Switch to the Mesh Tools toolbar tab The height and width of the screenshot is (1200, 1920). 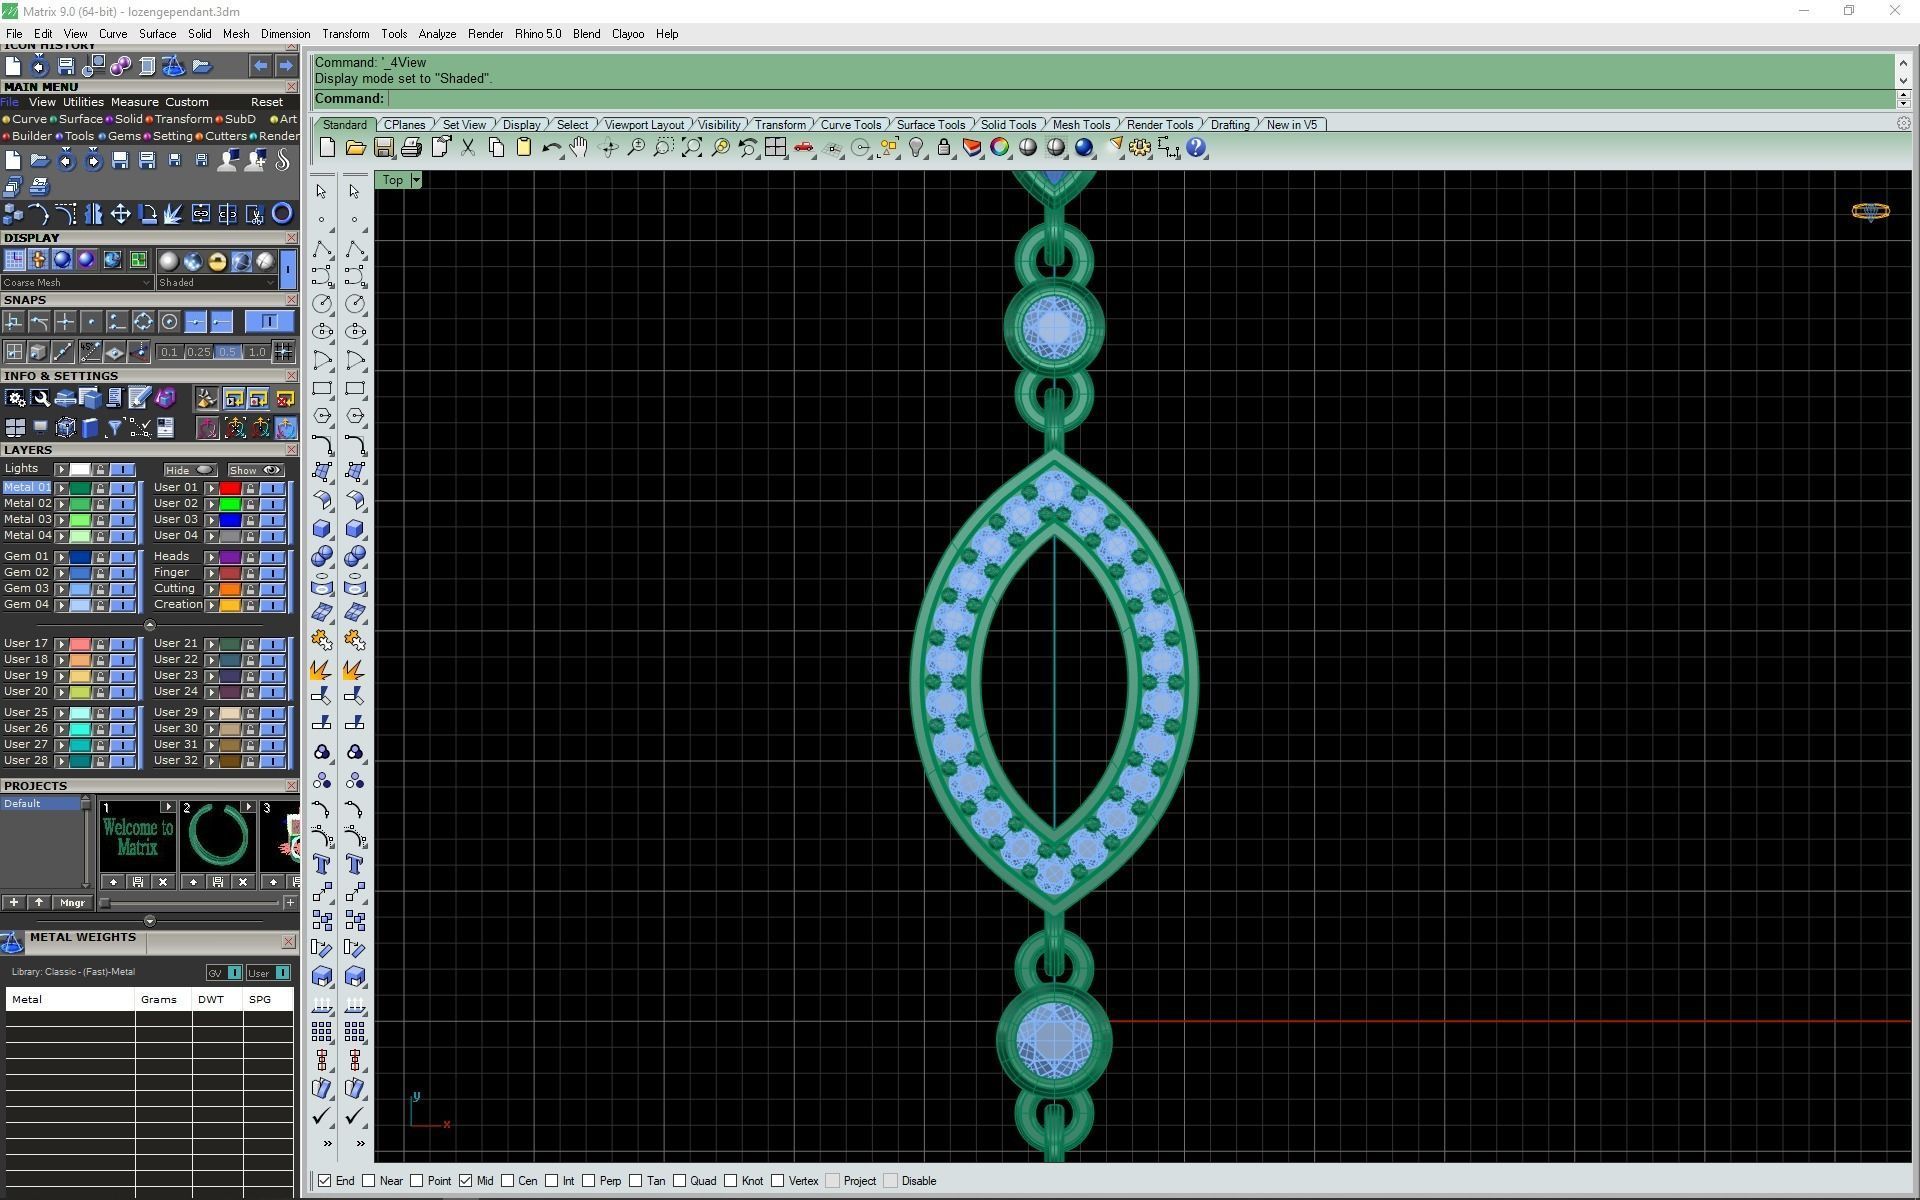pos(1081,125)
